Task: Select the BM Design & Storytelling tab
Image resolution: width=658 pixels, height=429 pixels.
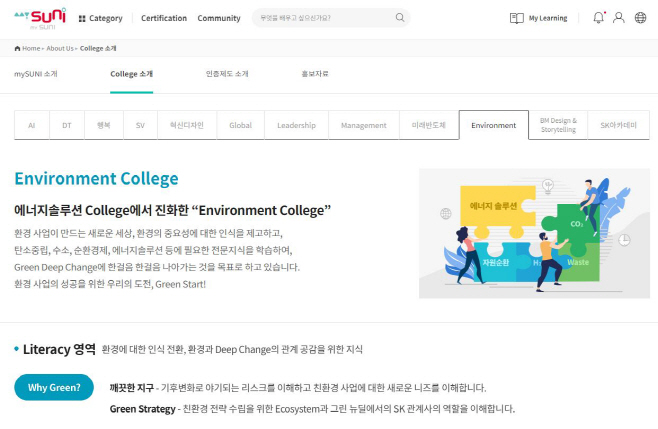Action: pyautogui.click(x=557, y=125)
